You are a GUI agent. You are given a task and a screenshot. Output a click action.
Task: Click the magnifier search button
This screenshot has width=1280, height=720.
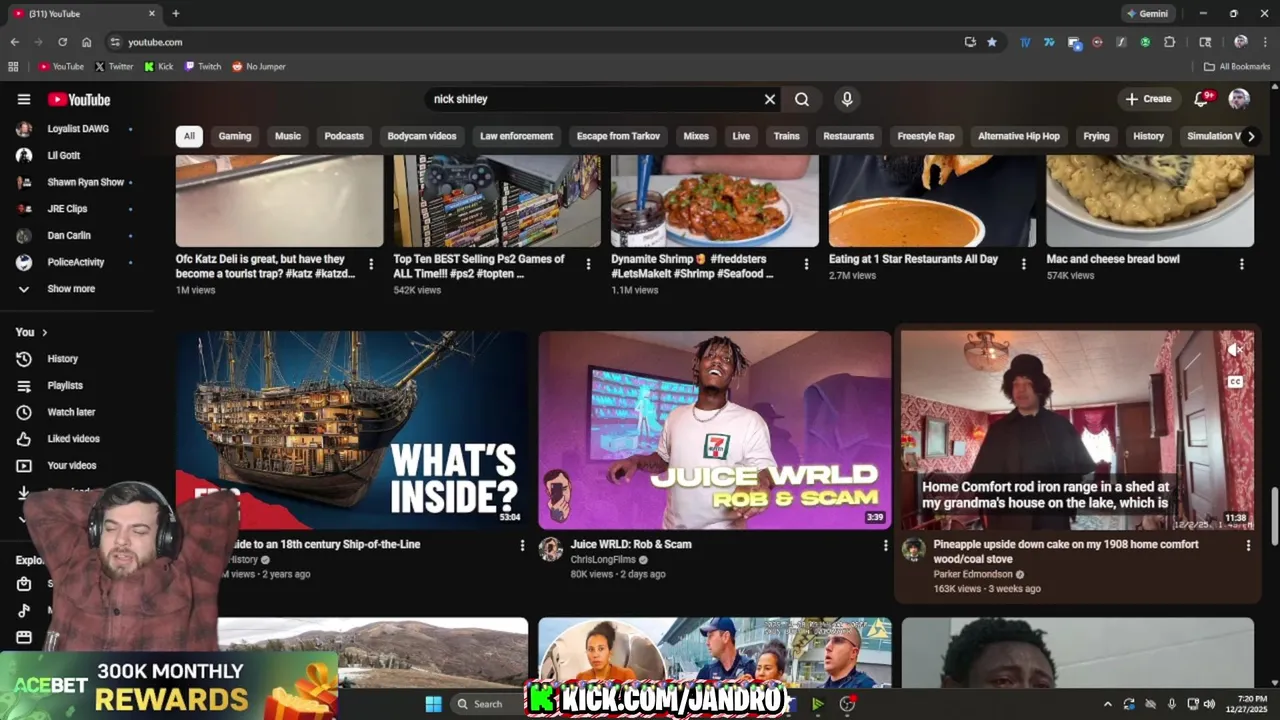coord(802,99)
